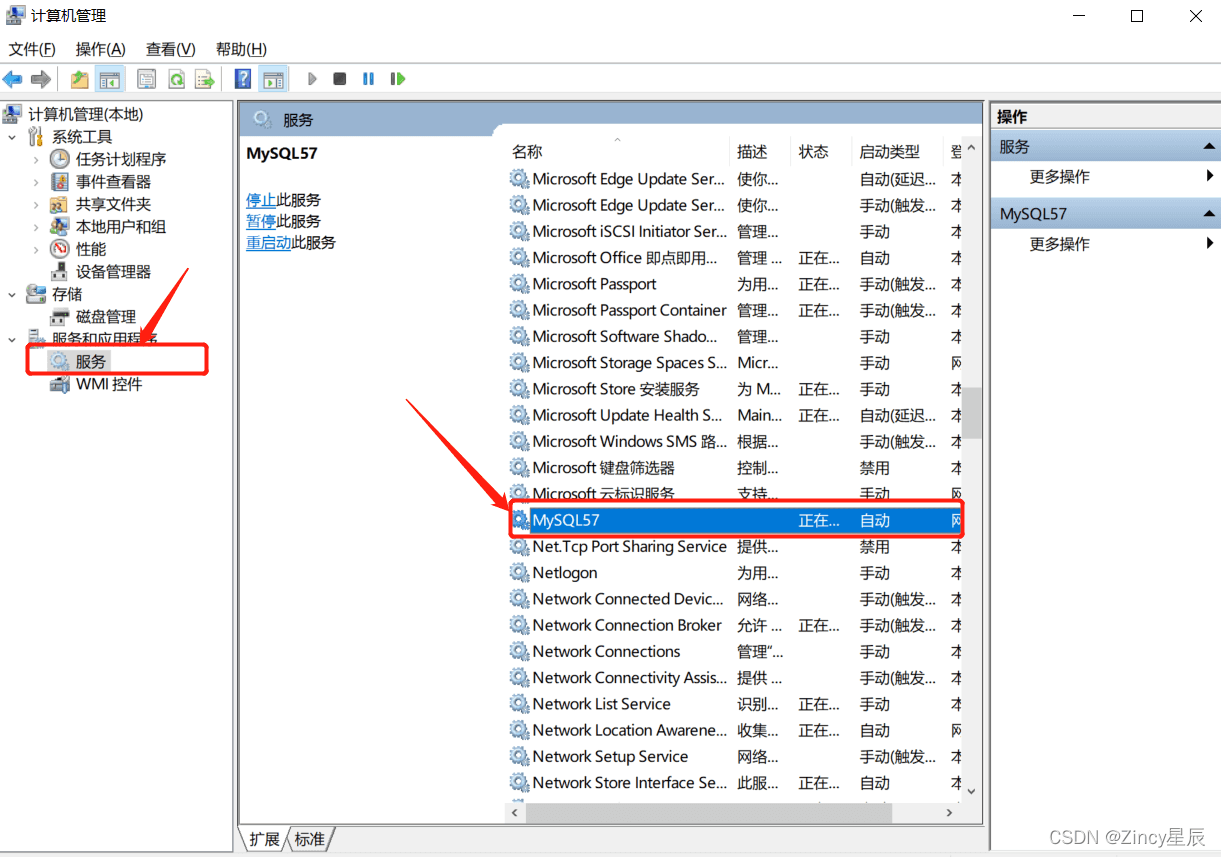
Task: Click the Pause Service toolbar icon
Action: [x=368, y=79]
